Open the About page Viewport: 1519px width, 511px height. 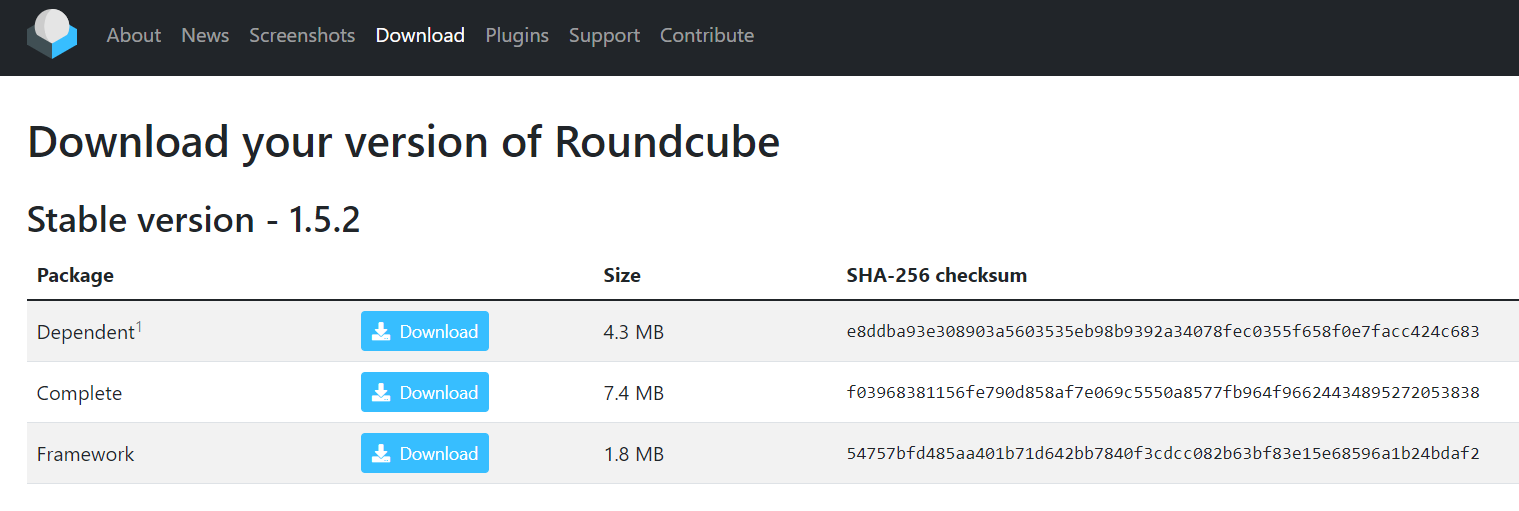(134, 35)
